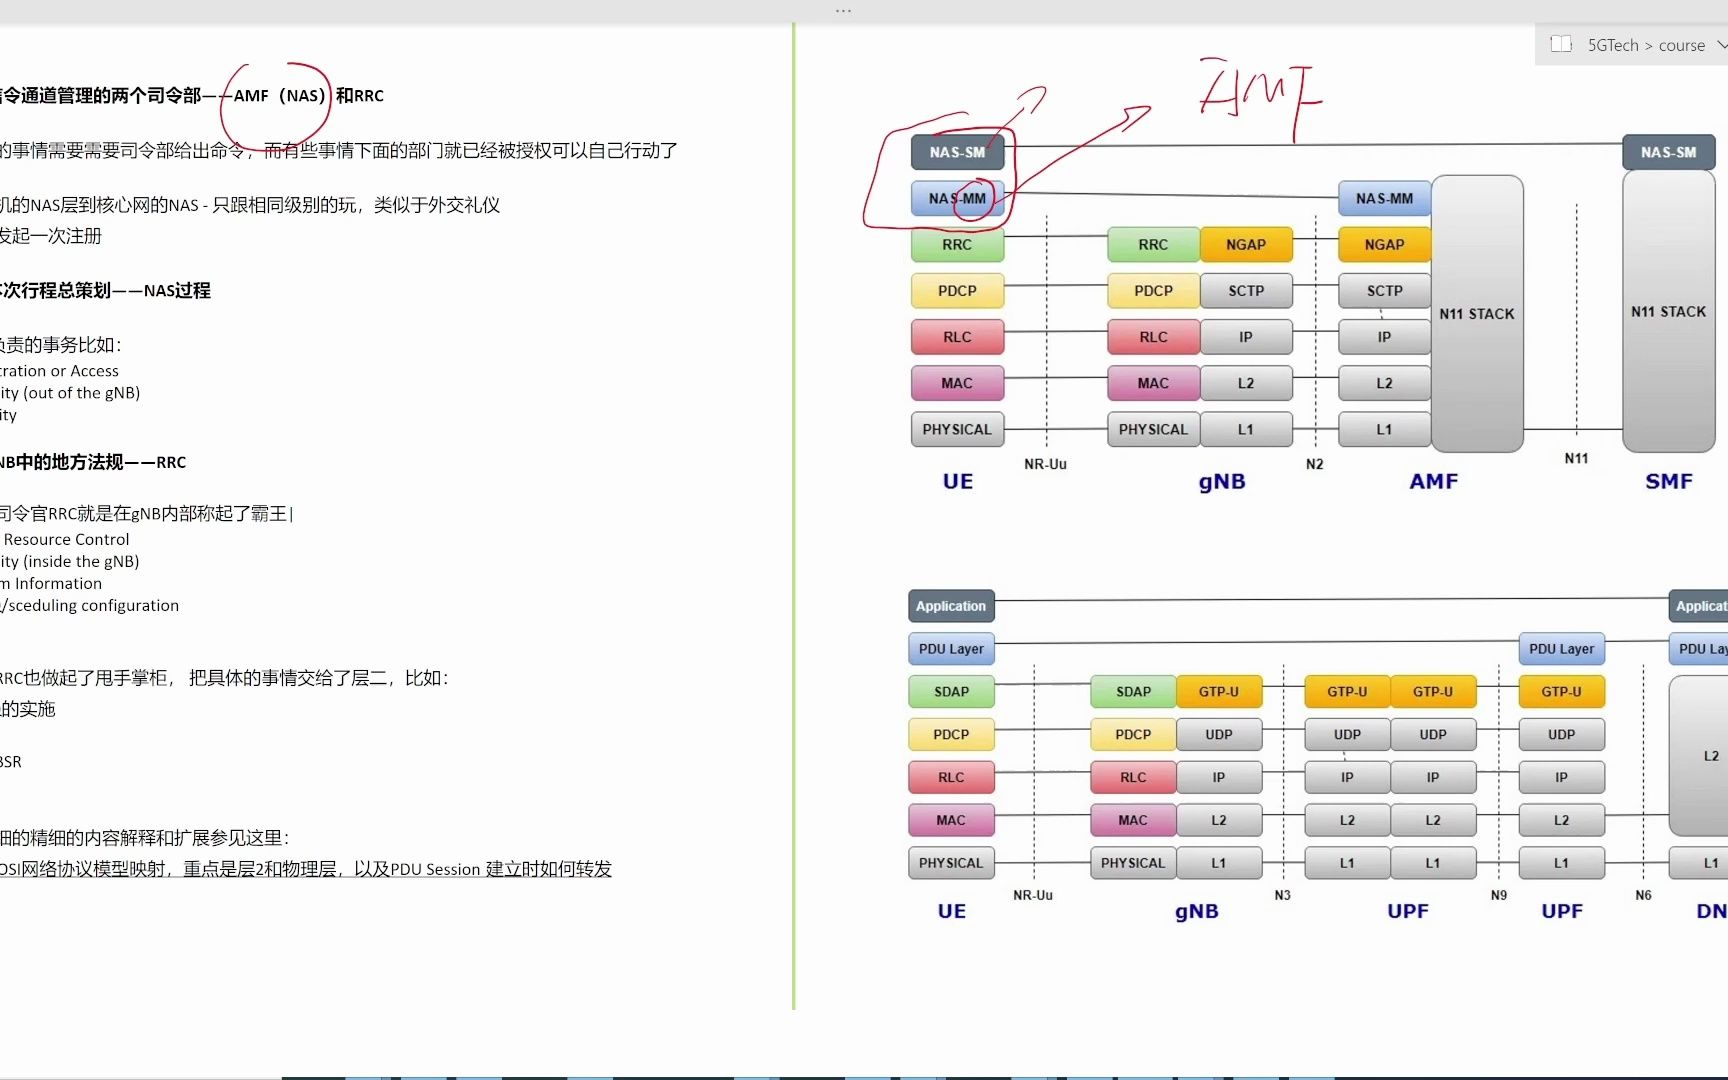
Task: Click the N11 STACK block in SMF
Action: click(1668, 312)
